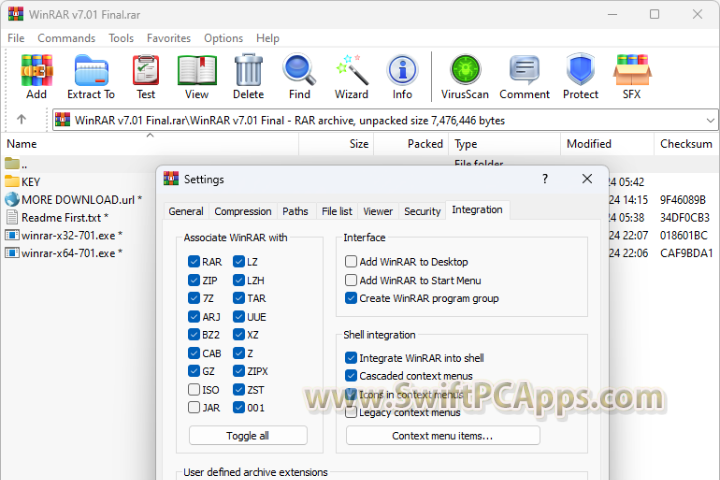The image size is (720, 480).
Task: Sort by the Type column header
Action: pos(505,144)
